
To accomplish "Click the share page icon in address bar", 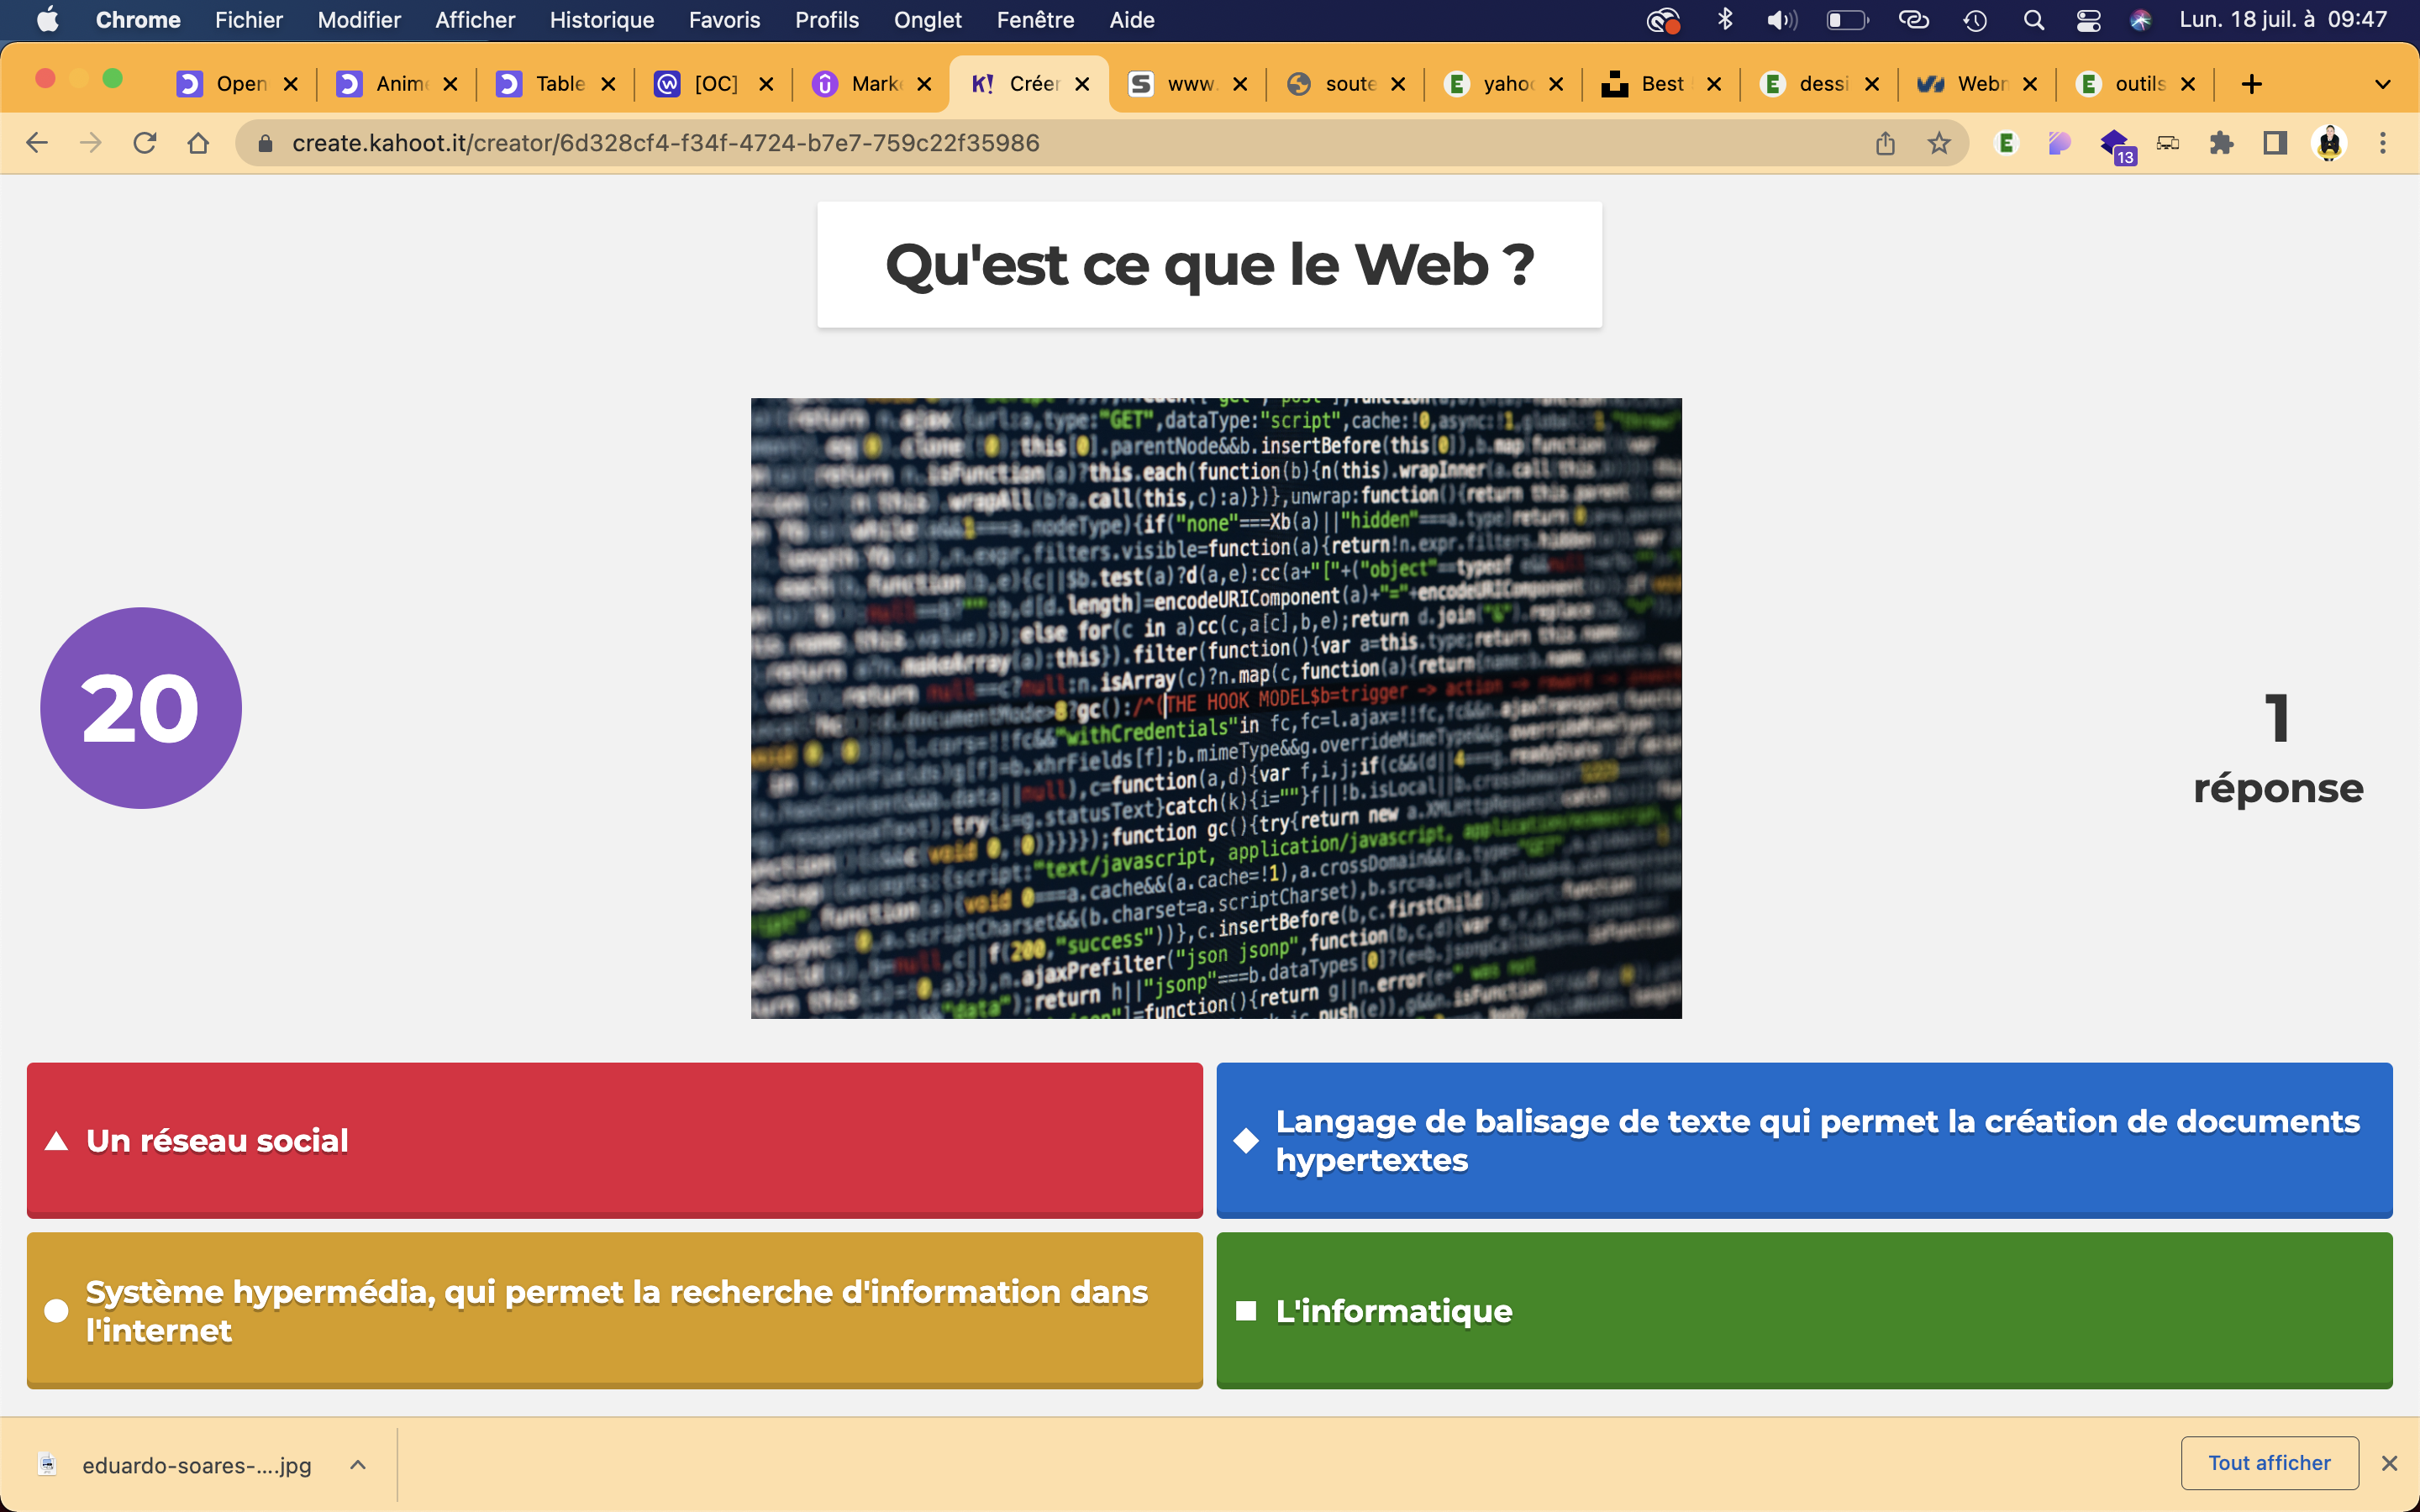I will click(1885, 143).
